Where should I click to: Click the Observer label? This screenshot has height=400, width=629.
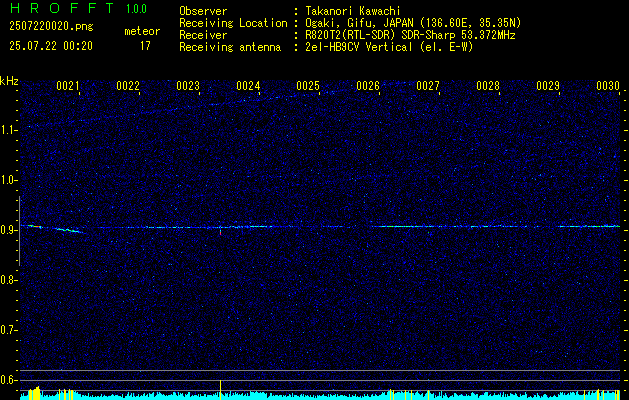pos(203,11)
